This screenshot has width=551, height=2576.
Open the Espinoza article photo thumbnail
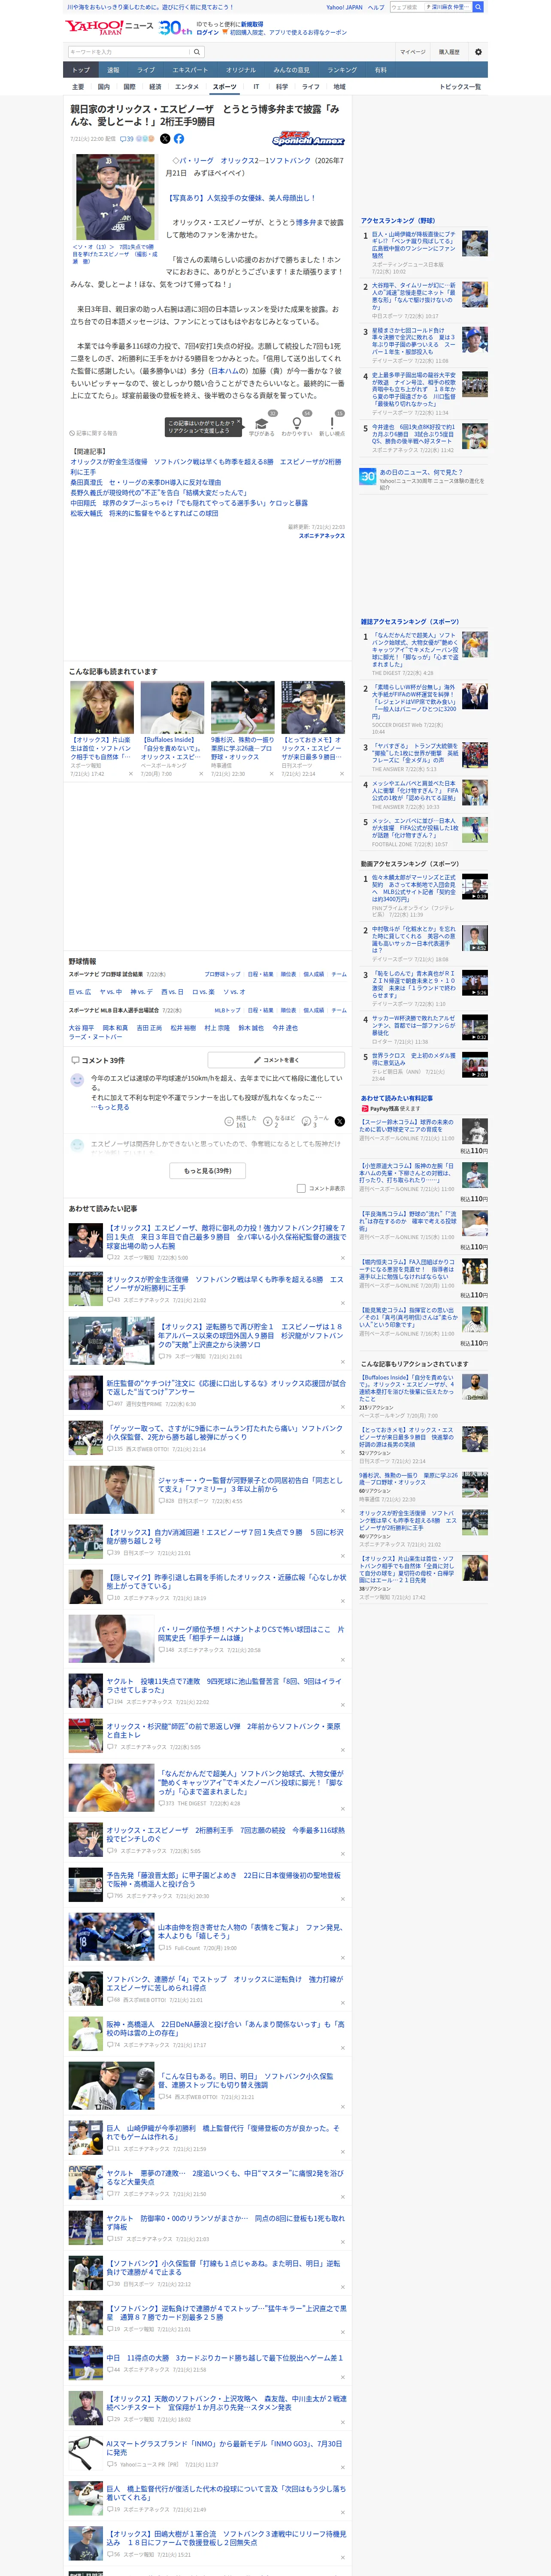(115, 197)
